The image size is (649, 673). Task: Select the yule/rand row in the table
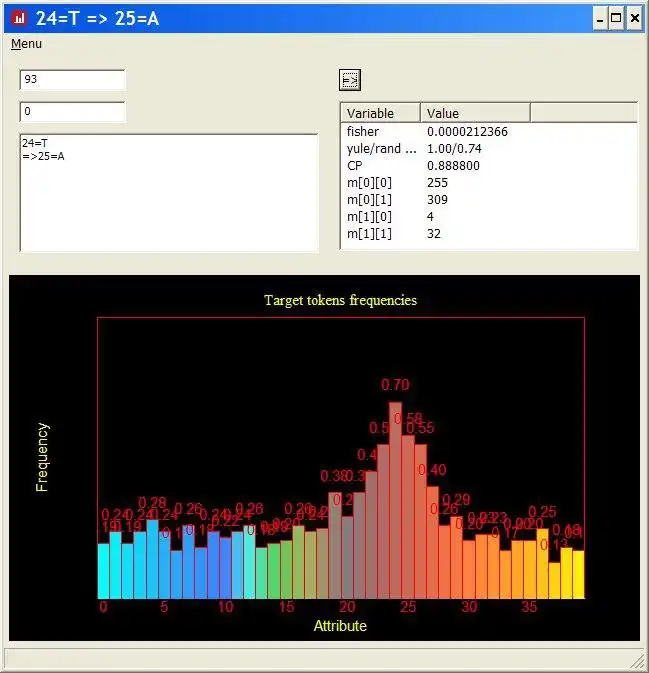pyautogui.click(x=489, y=149)
